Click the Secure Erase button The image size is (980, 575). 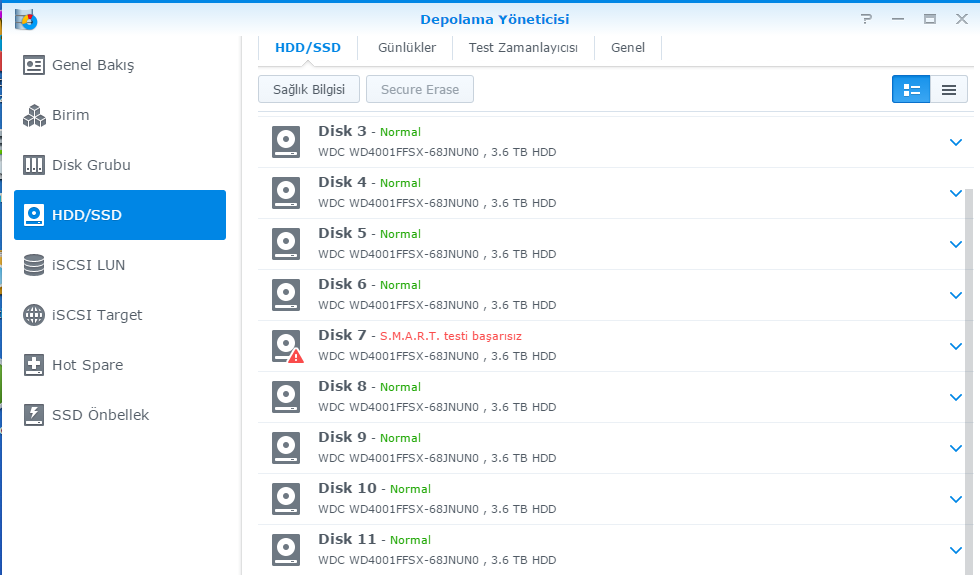click(419, 89)
